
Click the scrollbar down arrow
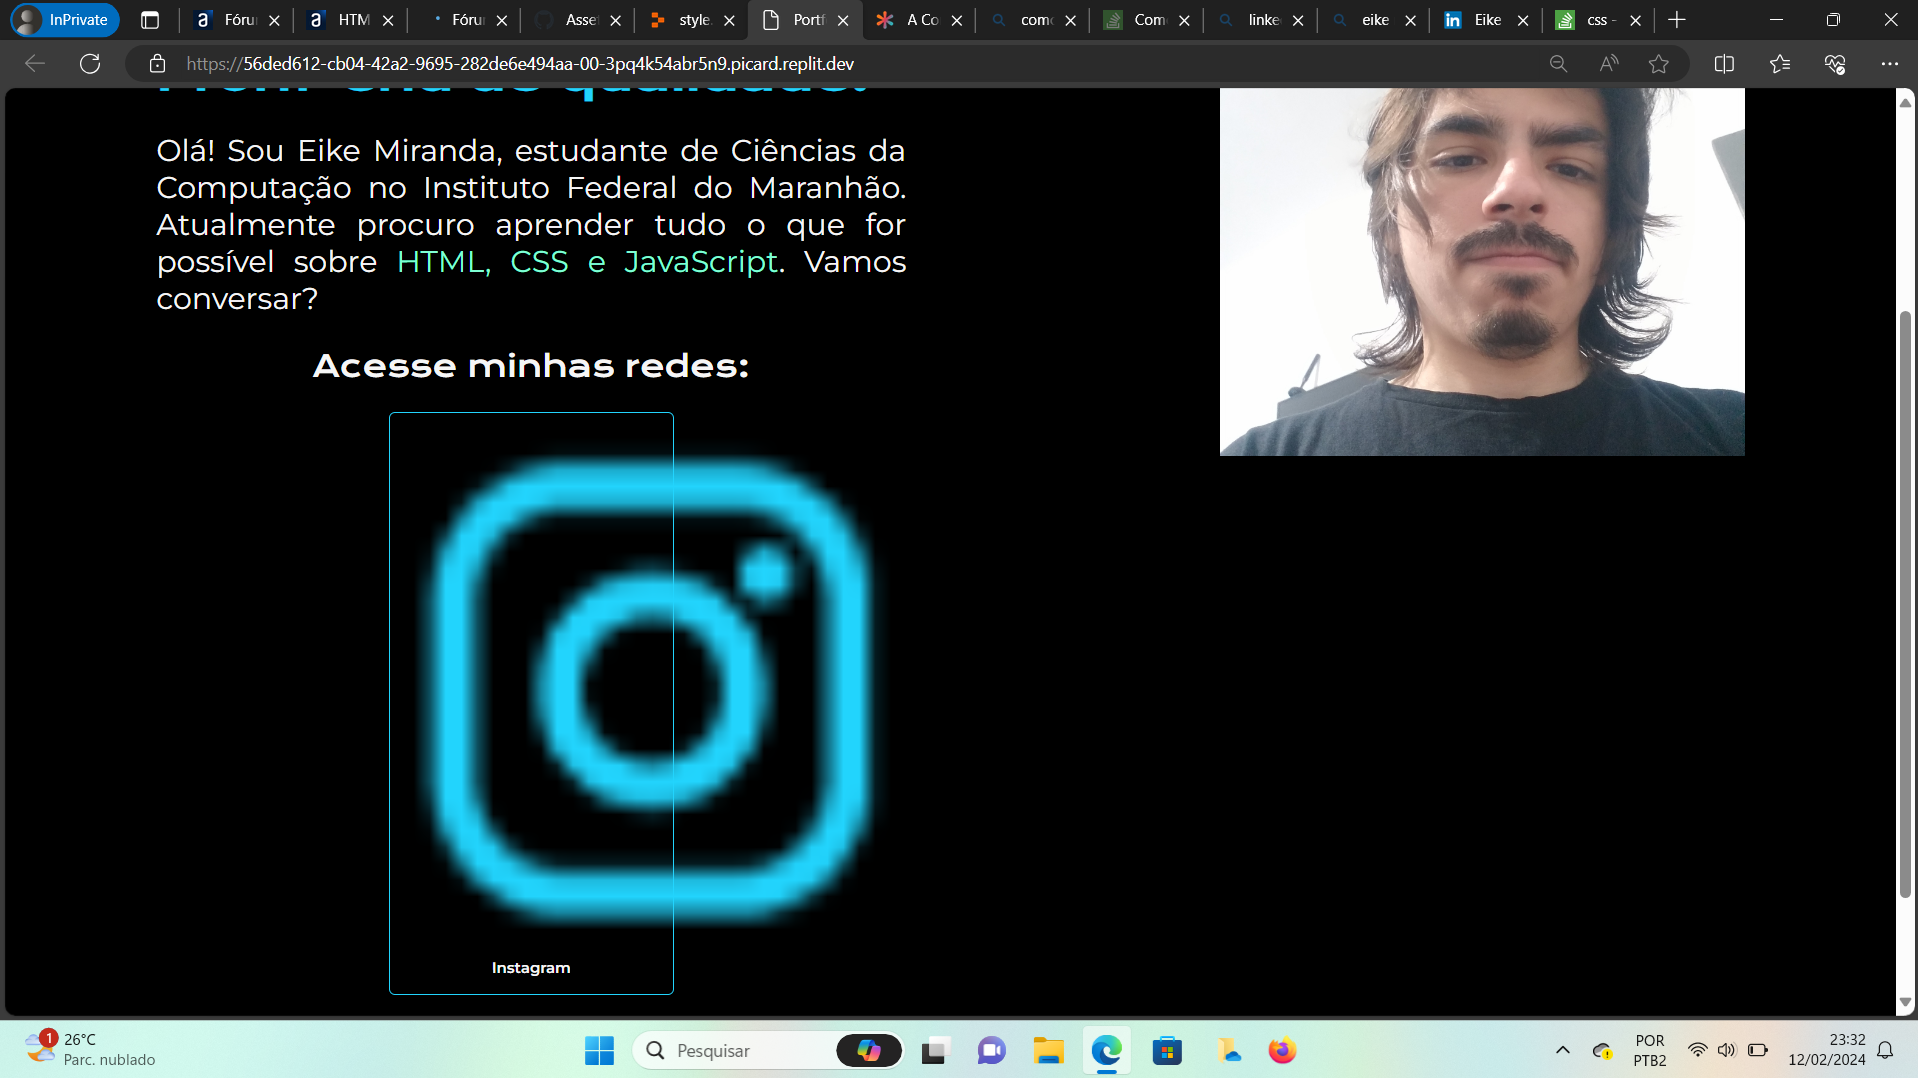(x=1905, y=1002)
